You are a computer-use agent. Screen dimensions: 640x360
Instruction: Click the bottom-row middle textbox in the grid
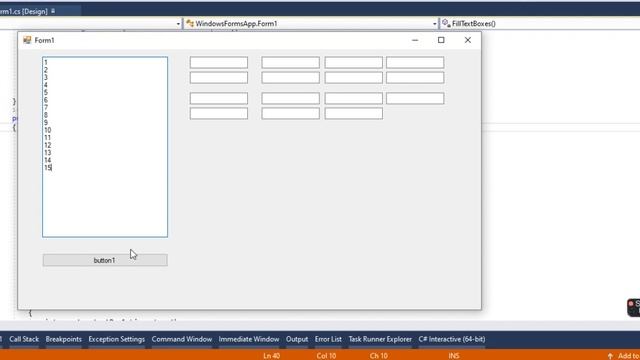(x=291, y=113)
